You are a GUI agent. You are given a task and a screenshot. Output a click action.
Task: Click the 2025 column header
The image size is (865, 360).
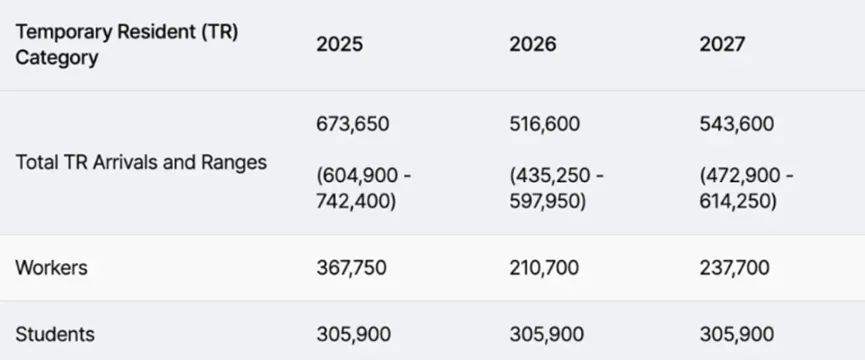pos(339,45)
